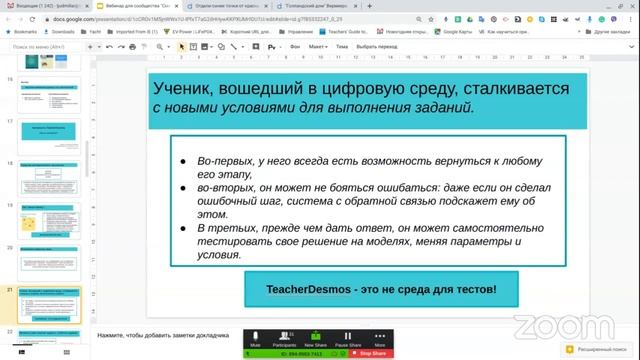Pause Share in Zoom toolbar
The height and width of the screenshot is (360, 640).
click(x=348, y=339)
